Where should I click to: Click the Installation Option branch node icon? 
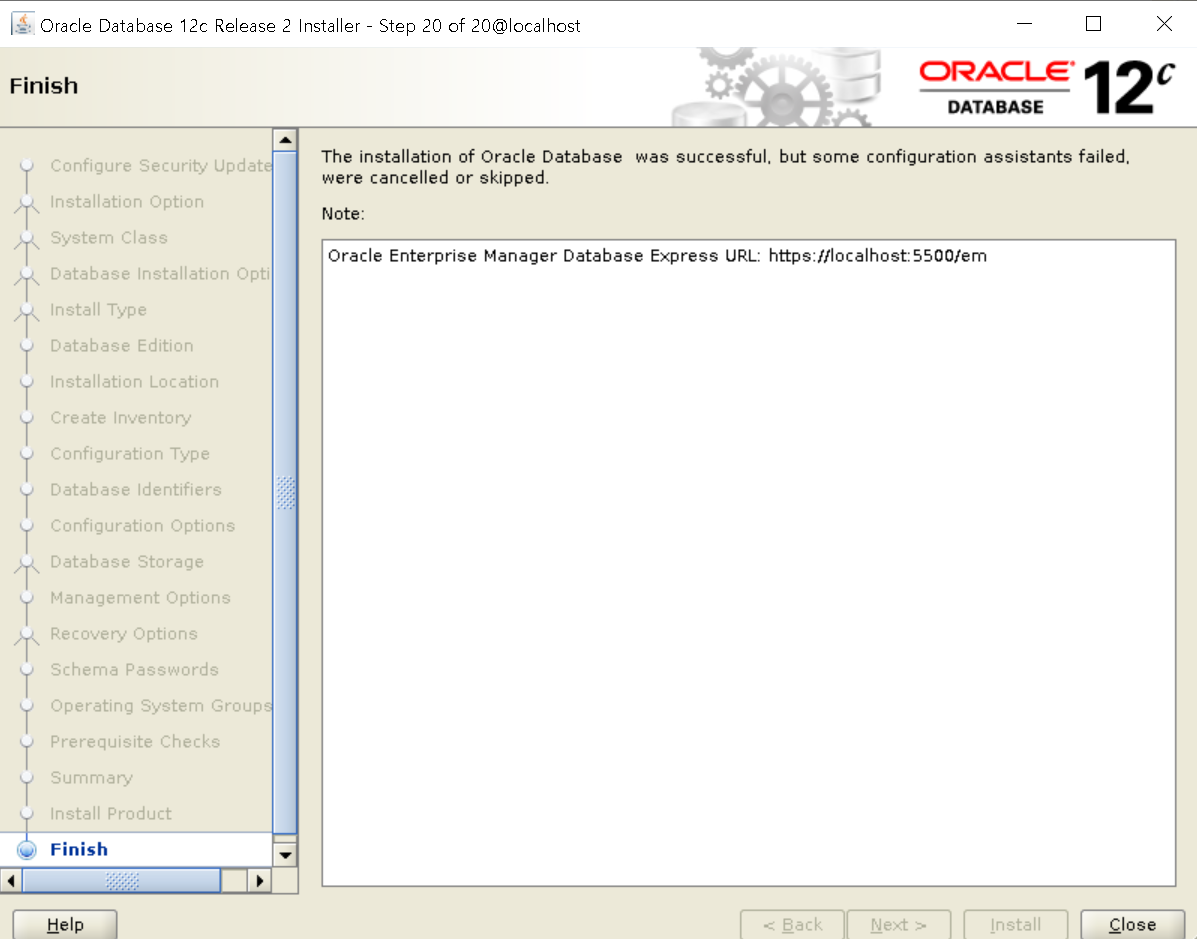click(x=27, y=202)
